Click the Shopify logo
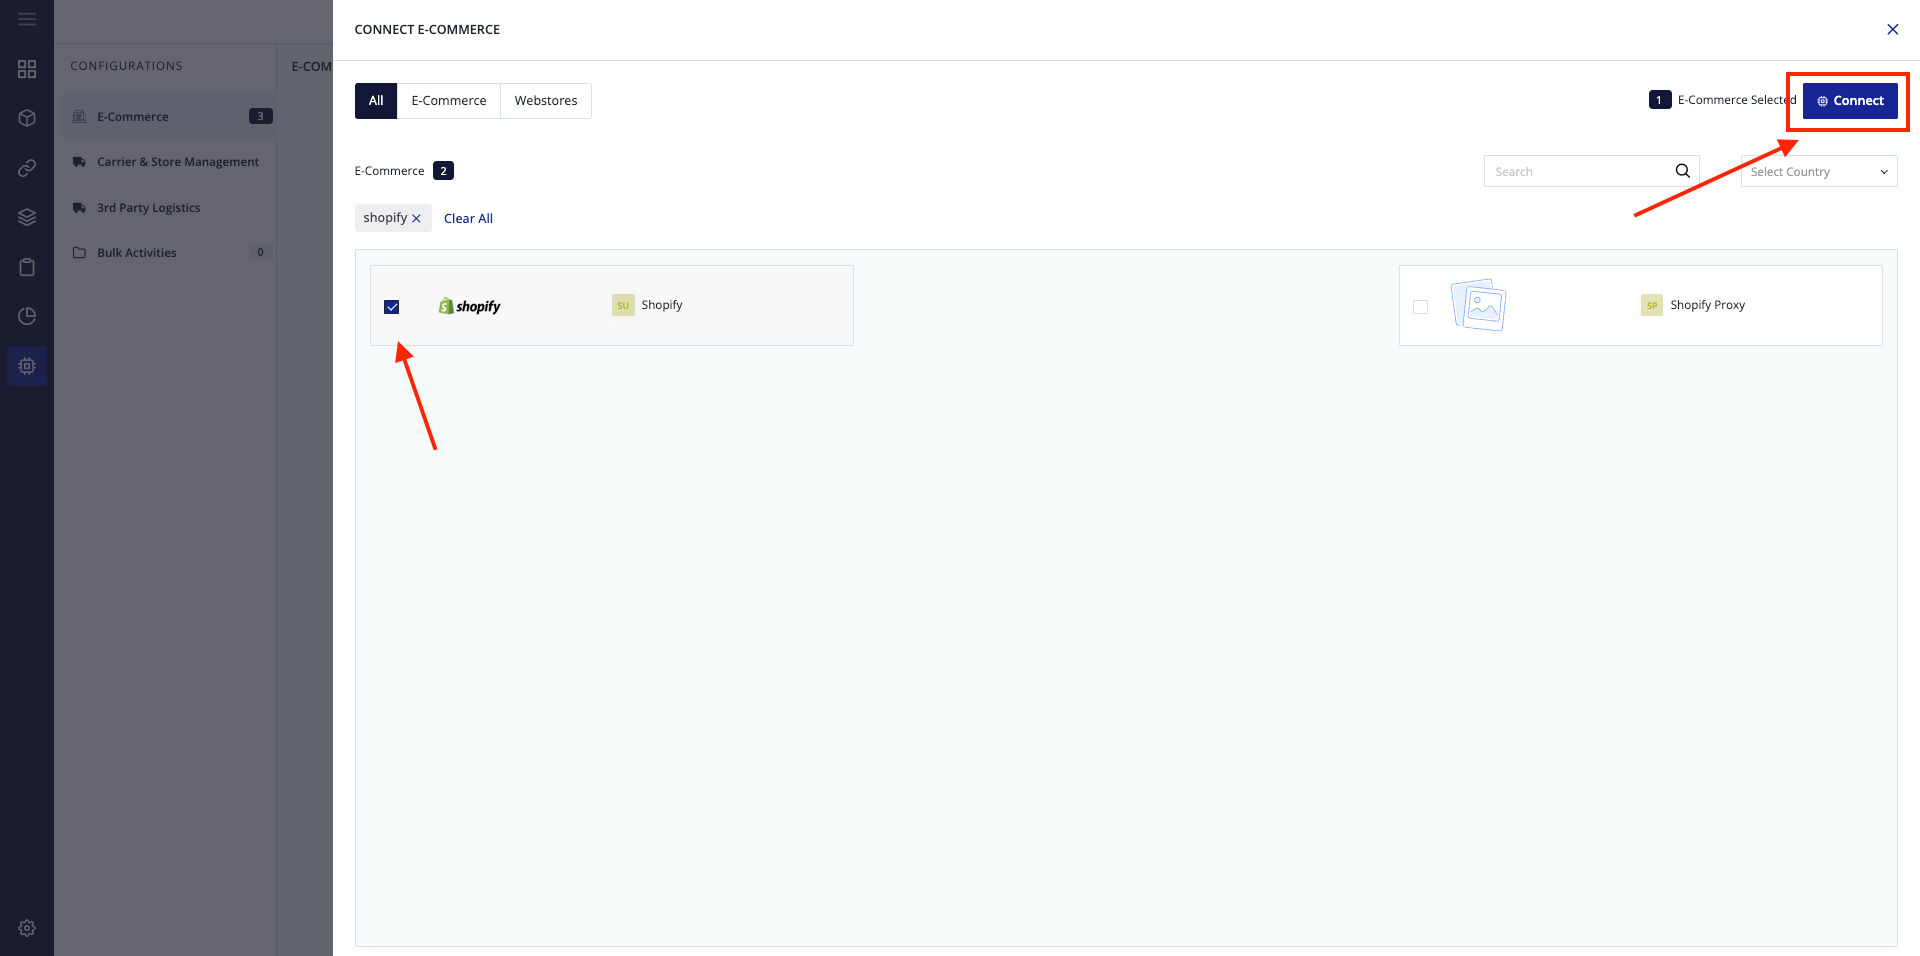Screen dimensions: 1920x956 click(469, 306)
